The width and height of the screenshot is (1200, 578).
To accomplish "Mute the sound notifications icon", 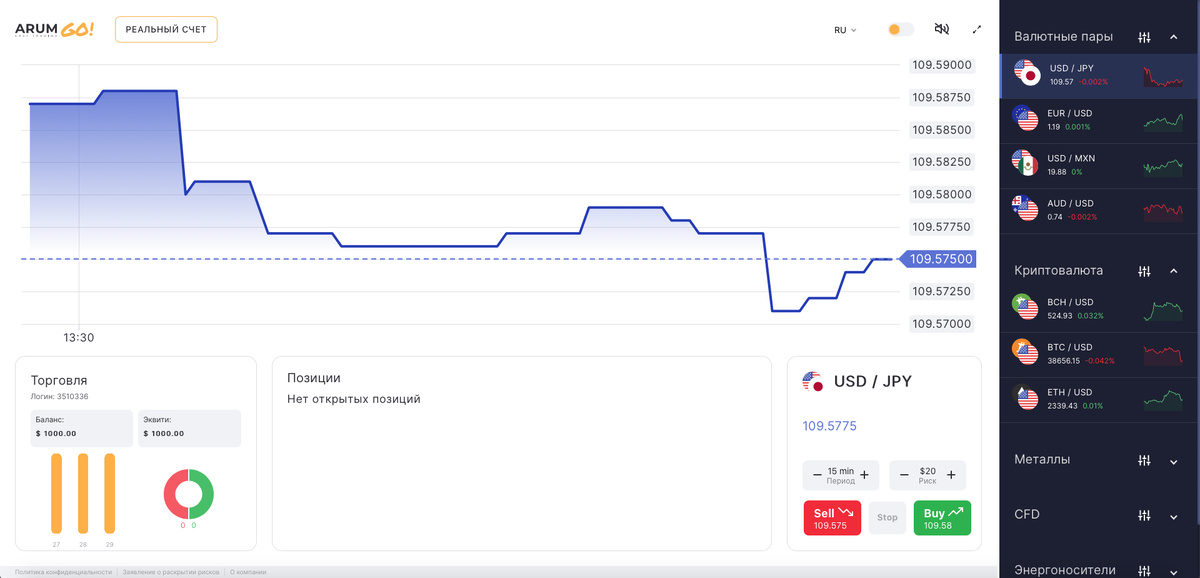I will pos(941,29).
